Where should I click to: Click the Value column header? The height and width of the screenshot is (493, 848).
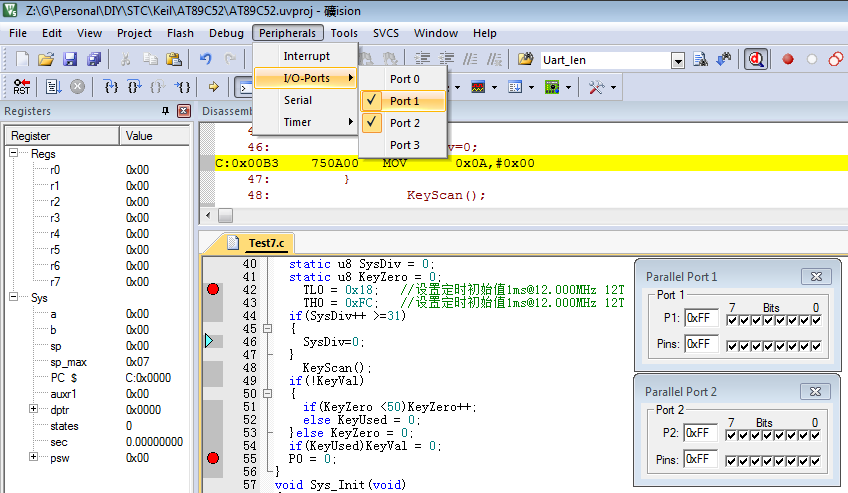tap(155, 136)
